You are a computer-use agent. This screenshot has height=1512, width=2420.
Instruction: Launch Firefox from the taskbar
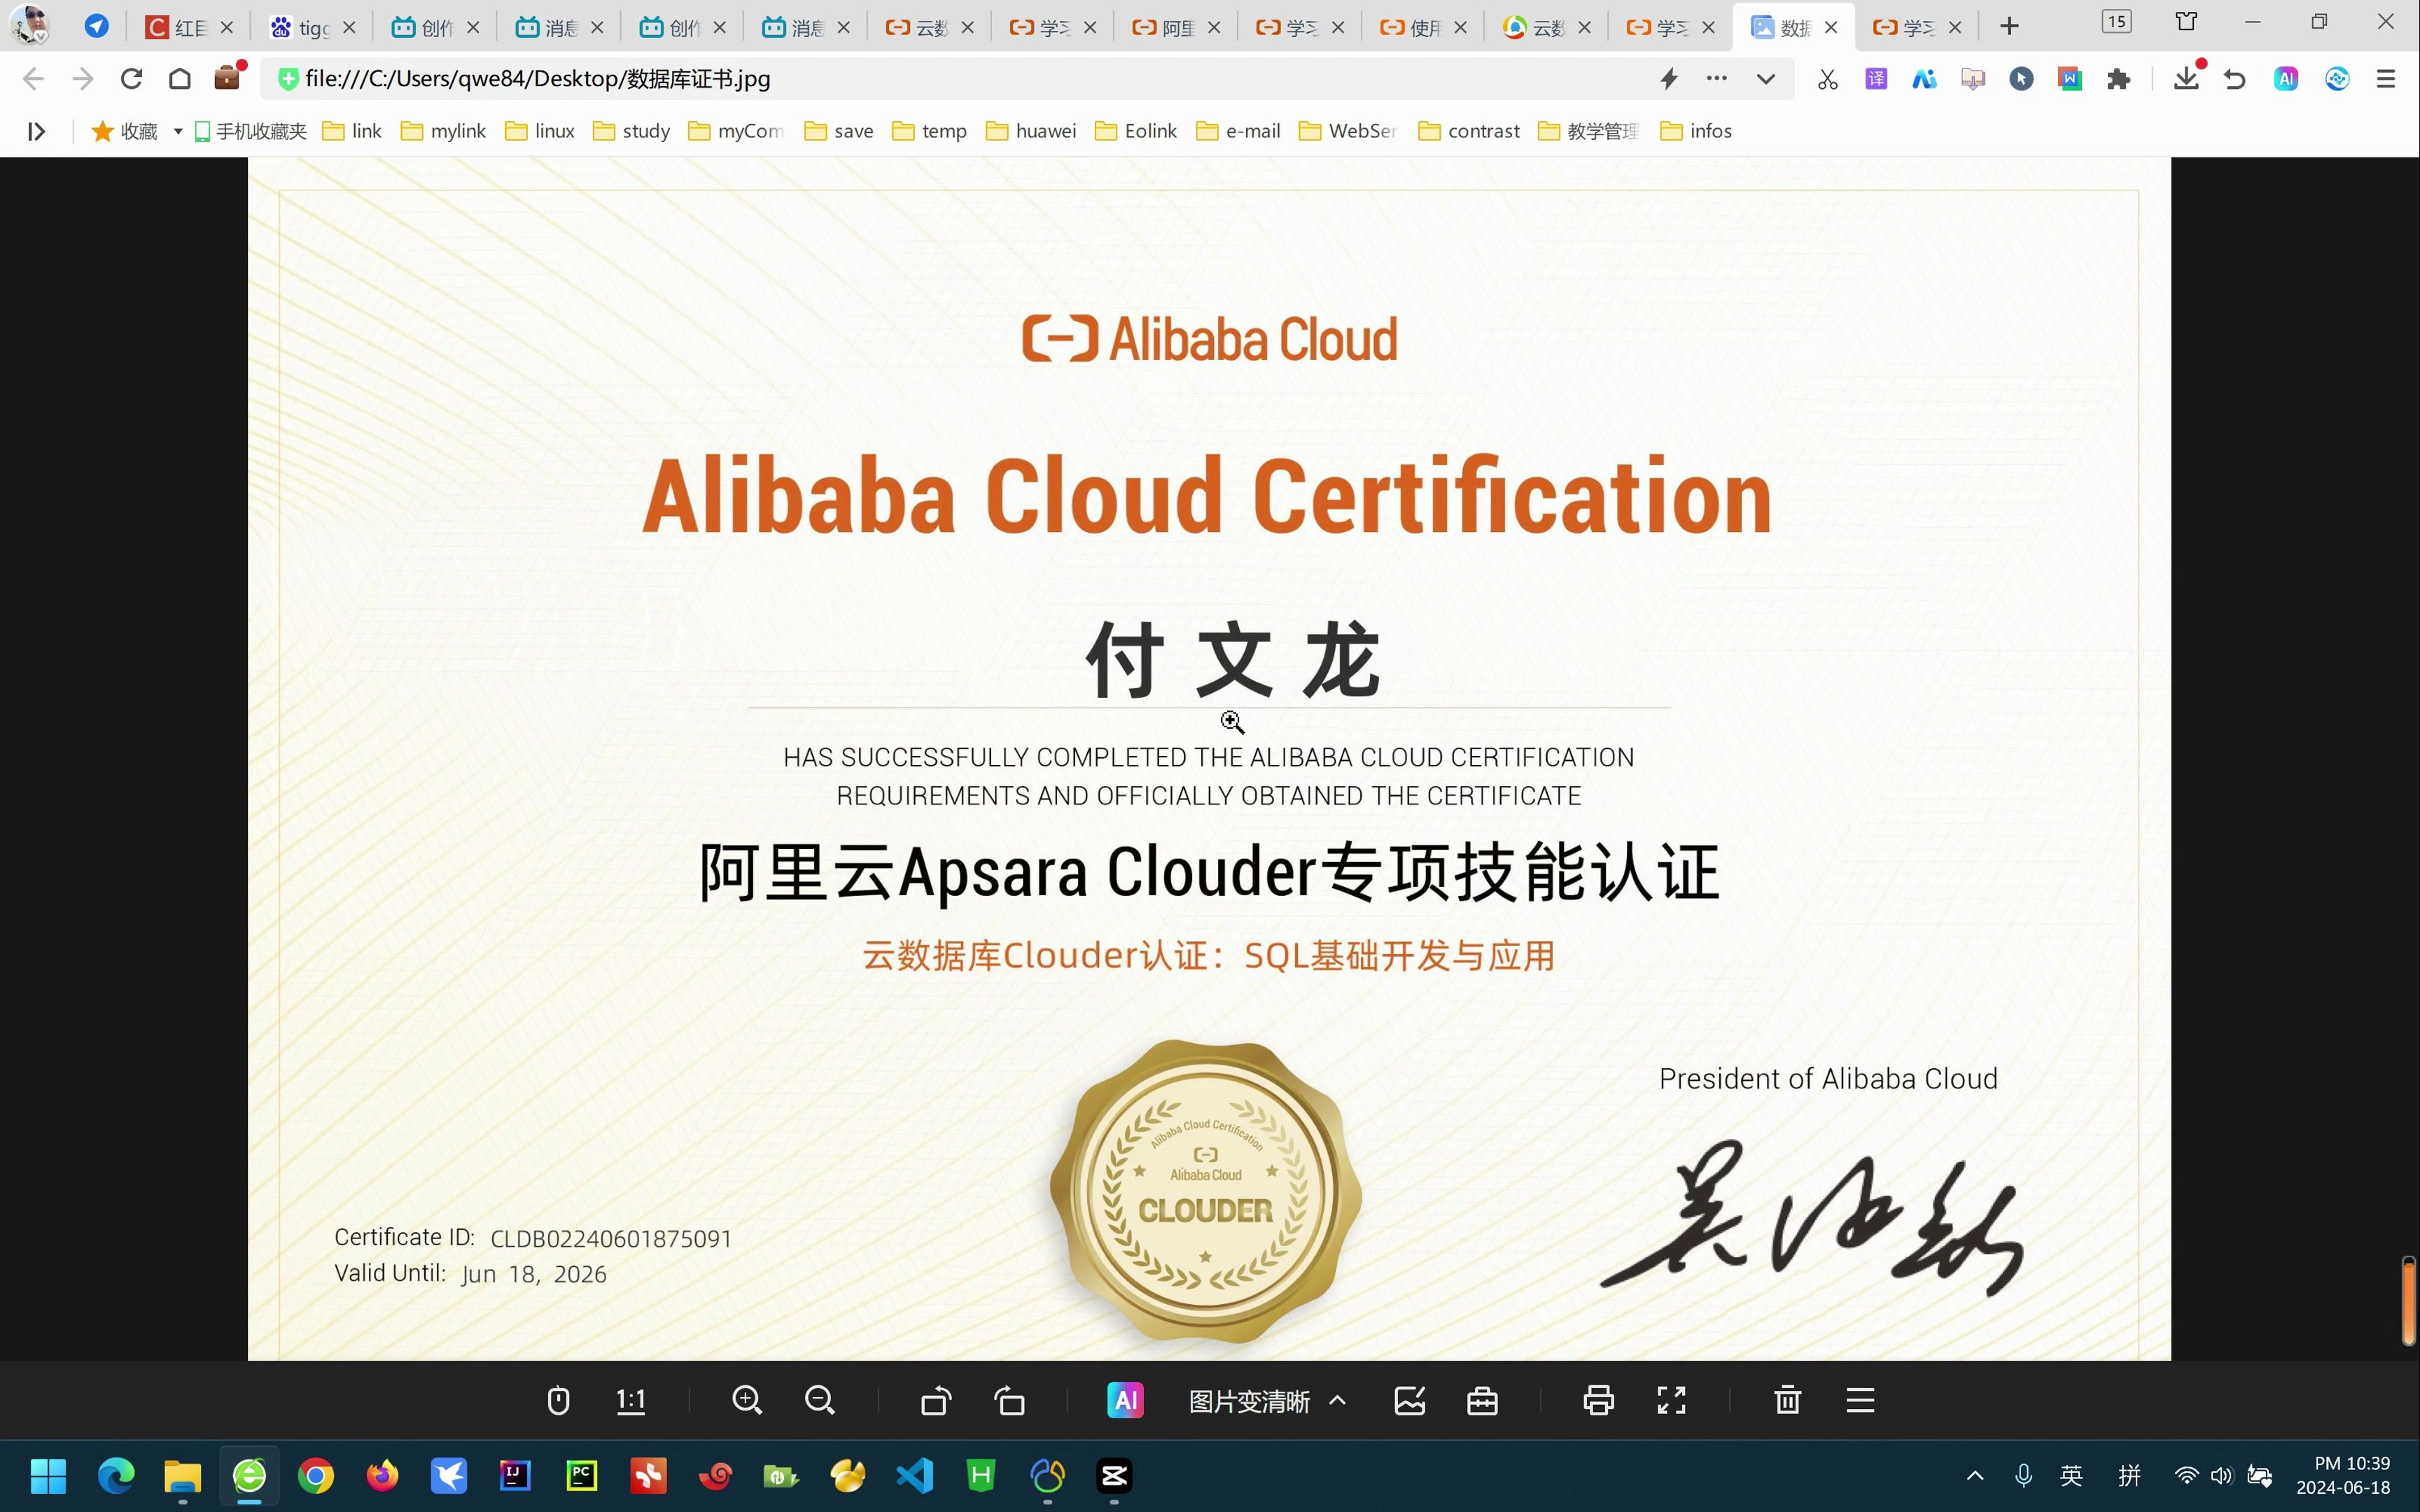(382, 1475)
